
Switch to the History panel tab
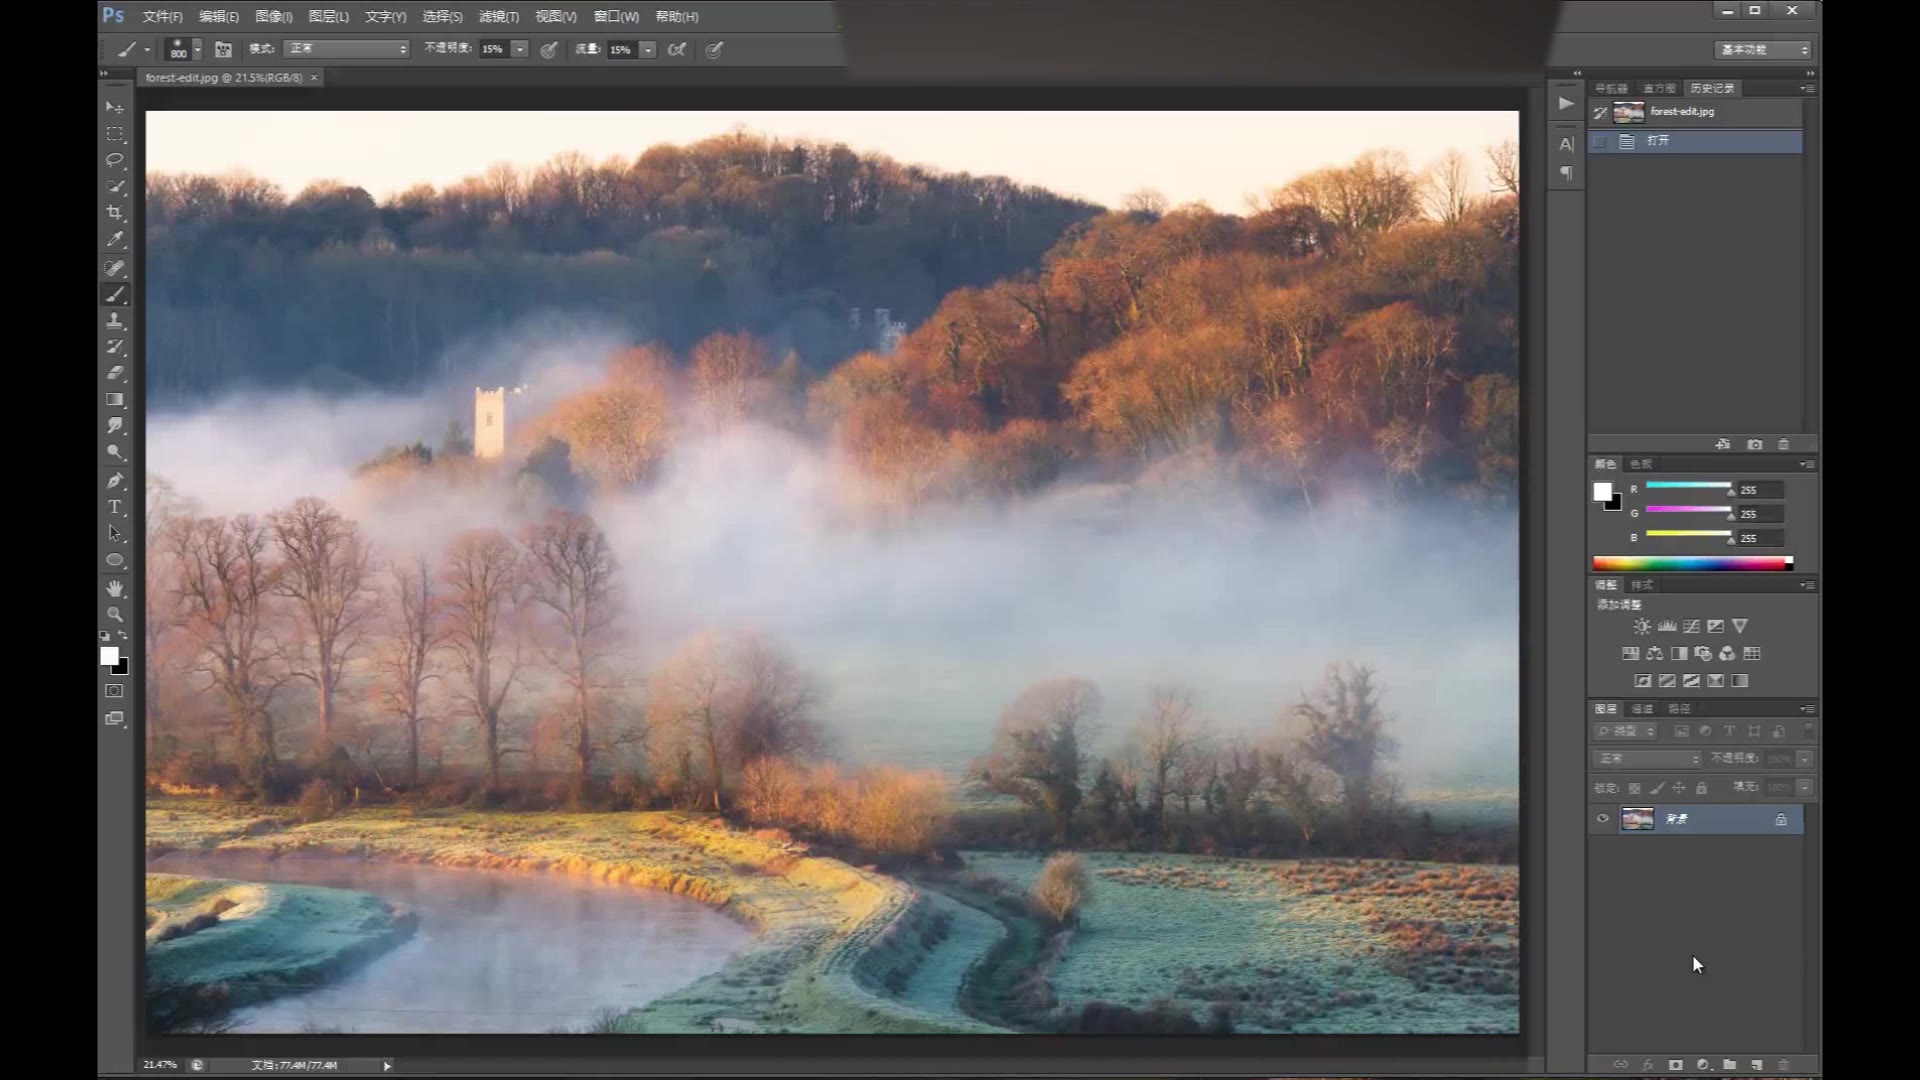tap(1712, 88)
